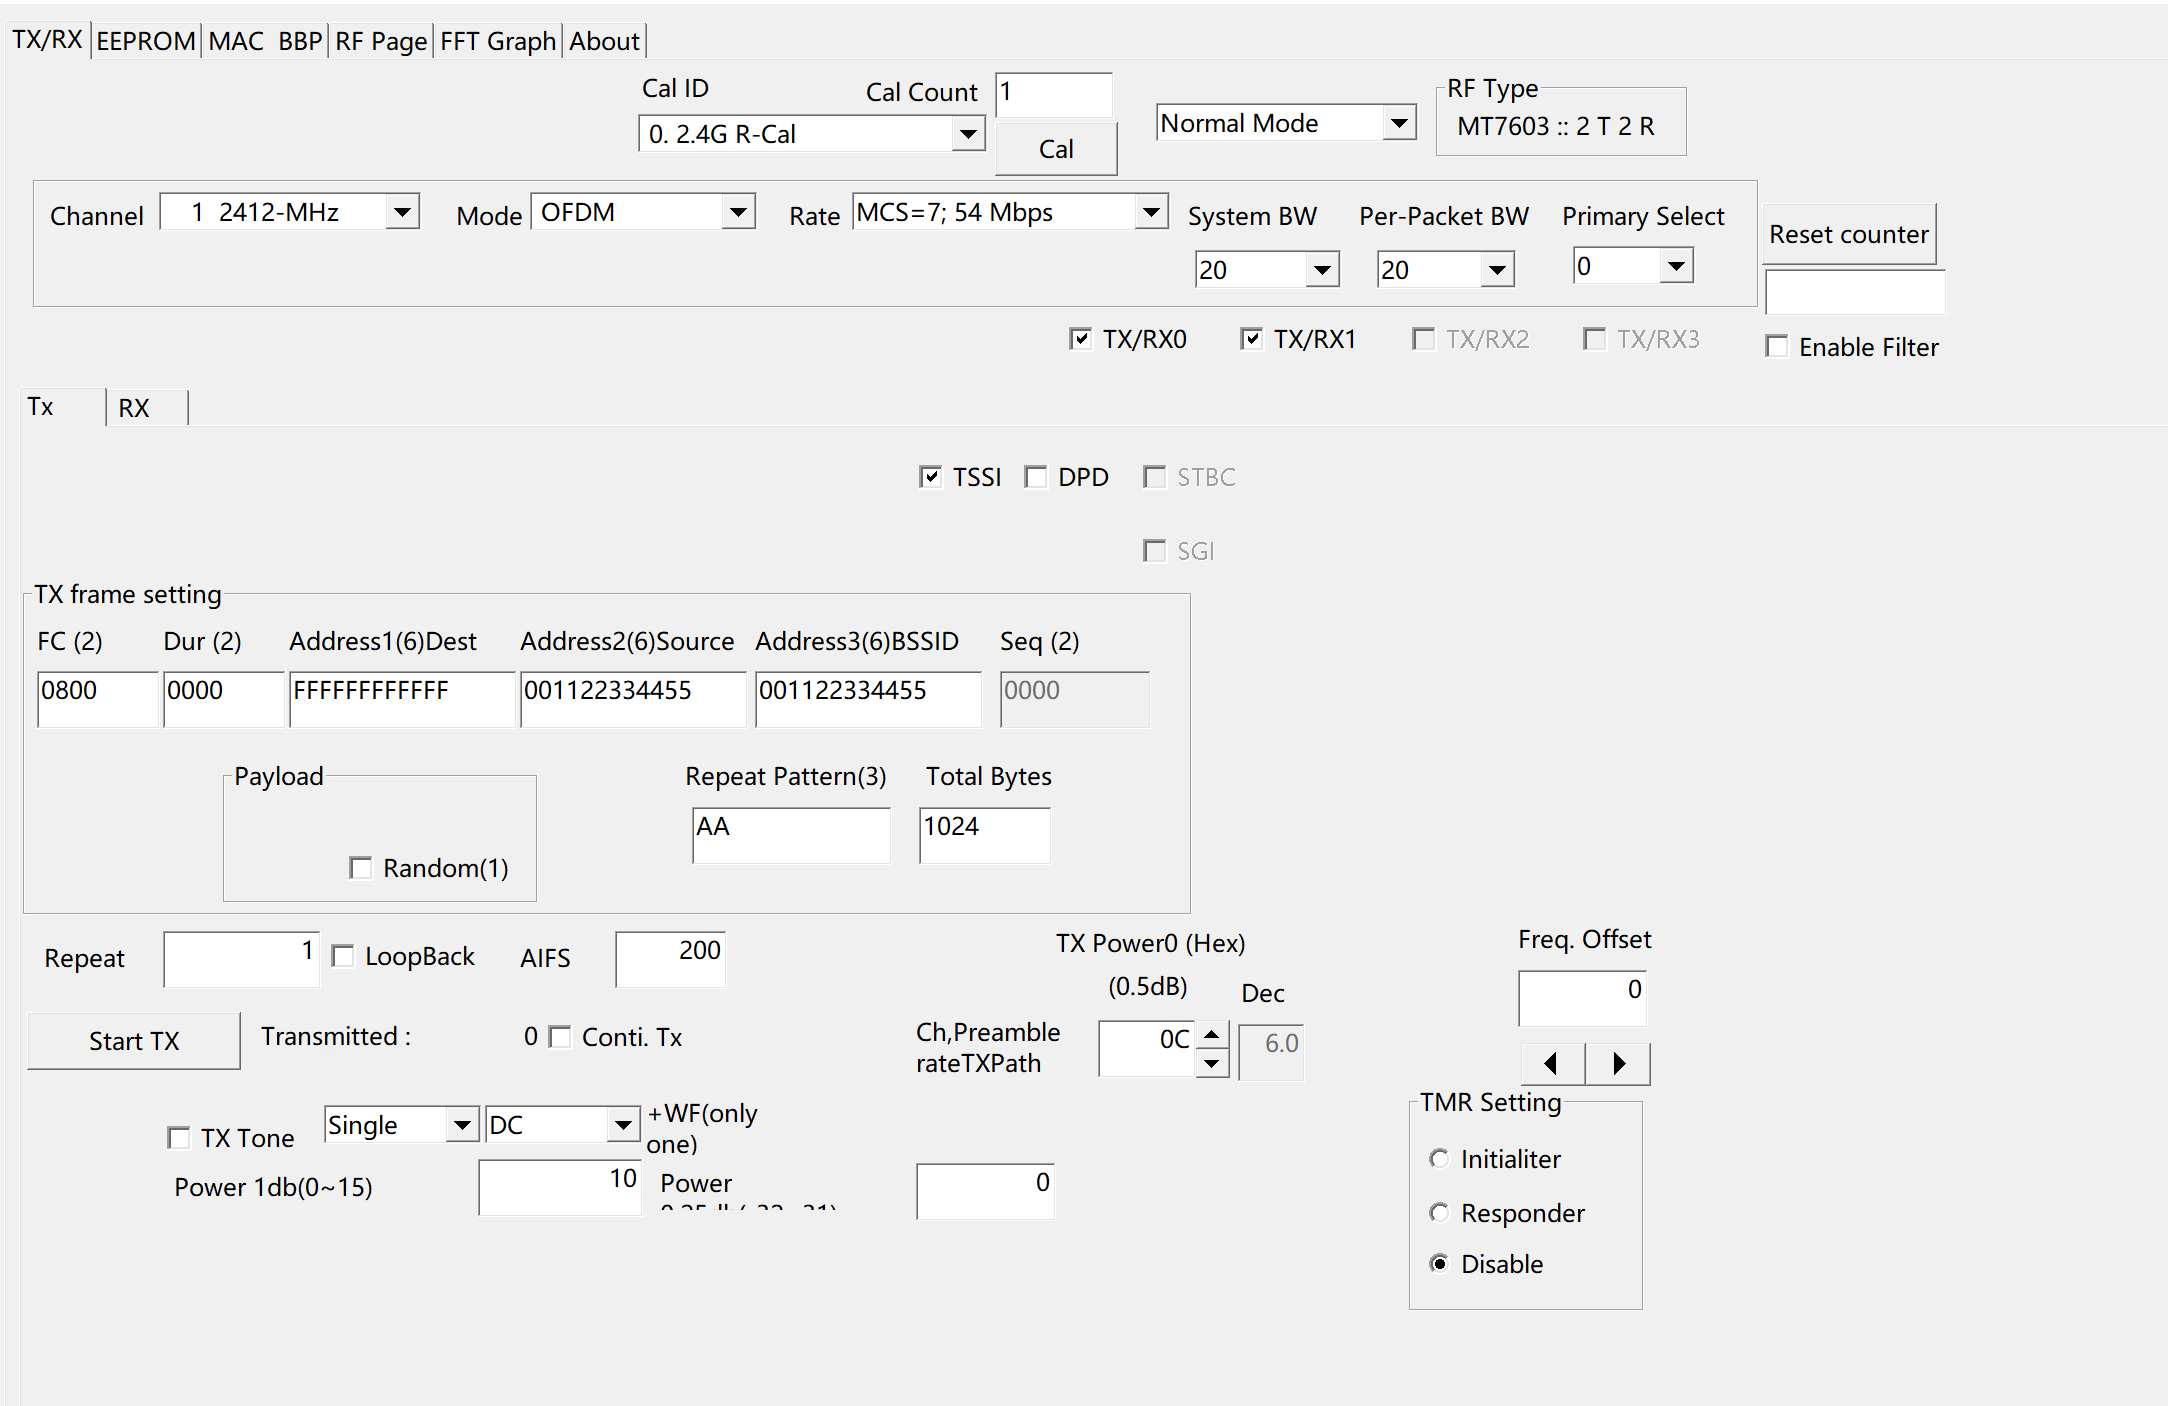This screenshot has width=2168, height=1406.
Task: Enable the Random(1) payload checkbox
Action: click(361, 867)
